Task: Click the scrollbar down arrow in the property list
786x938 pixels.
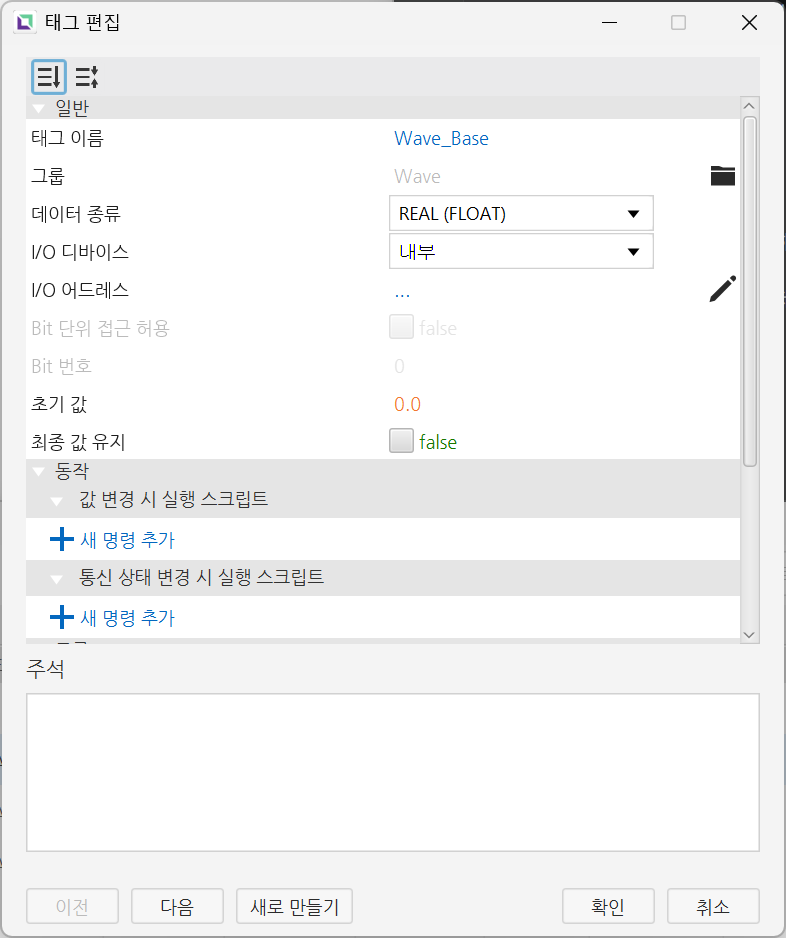Action: coord(750,635)
